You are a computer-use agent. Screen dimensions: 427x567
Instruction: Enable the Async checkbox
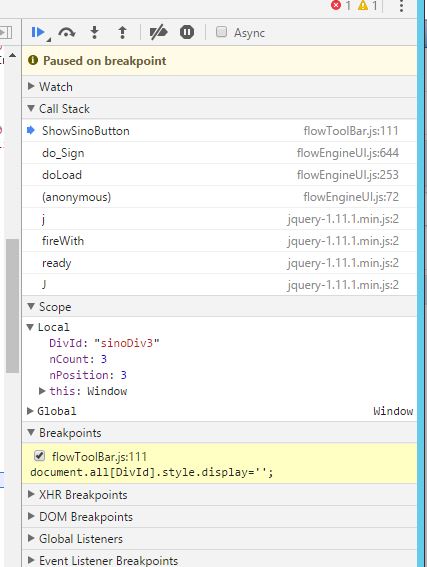(221, 32)
